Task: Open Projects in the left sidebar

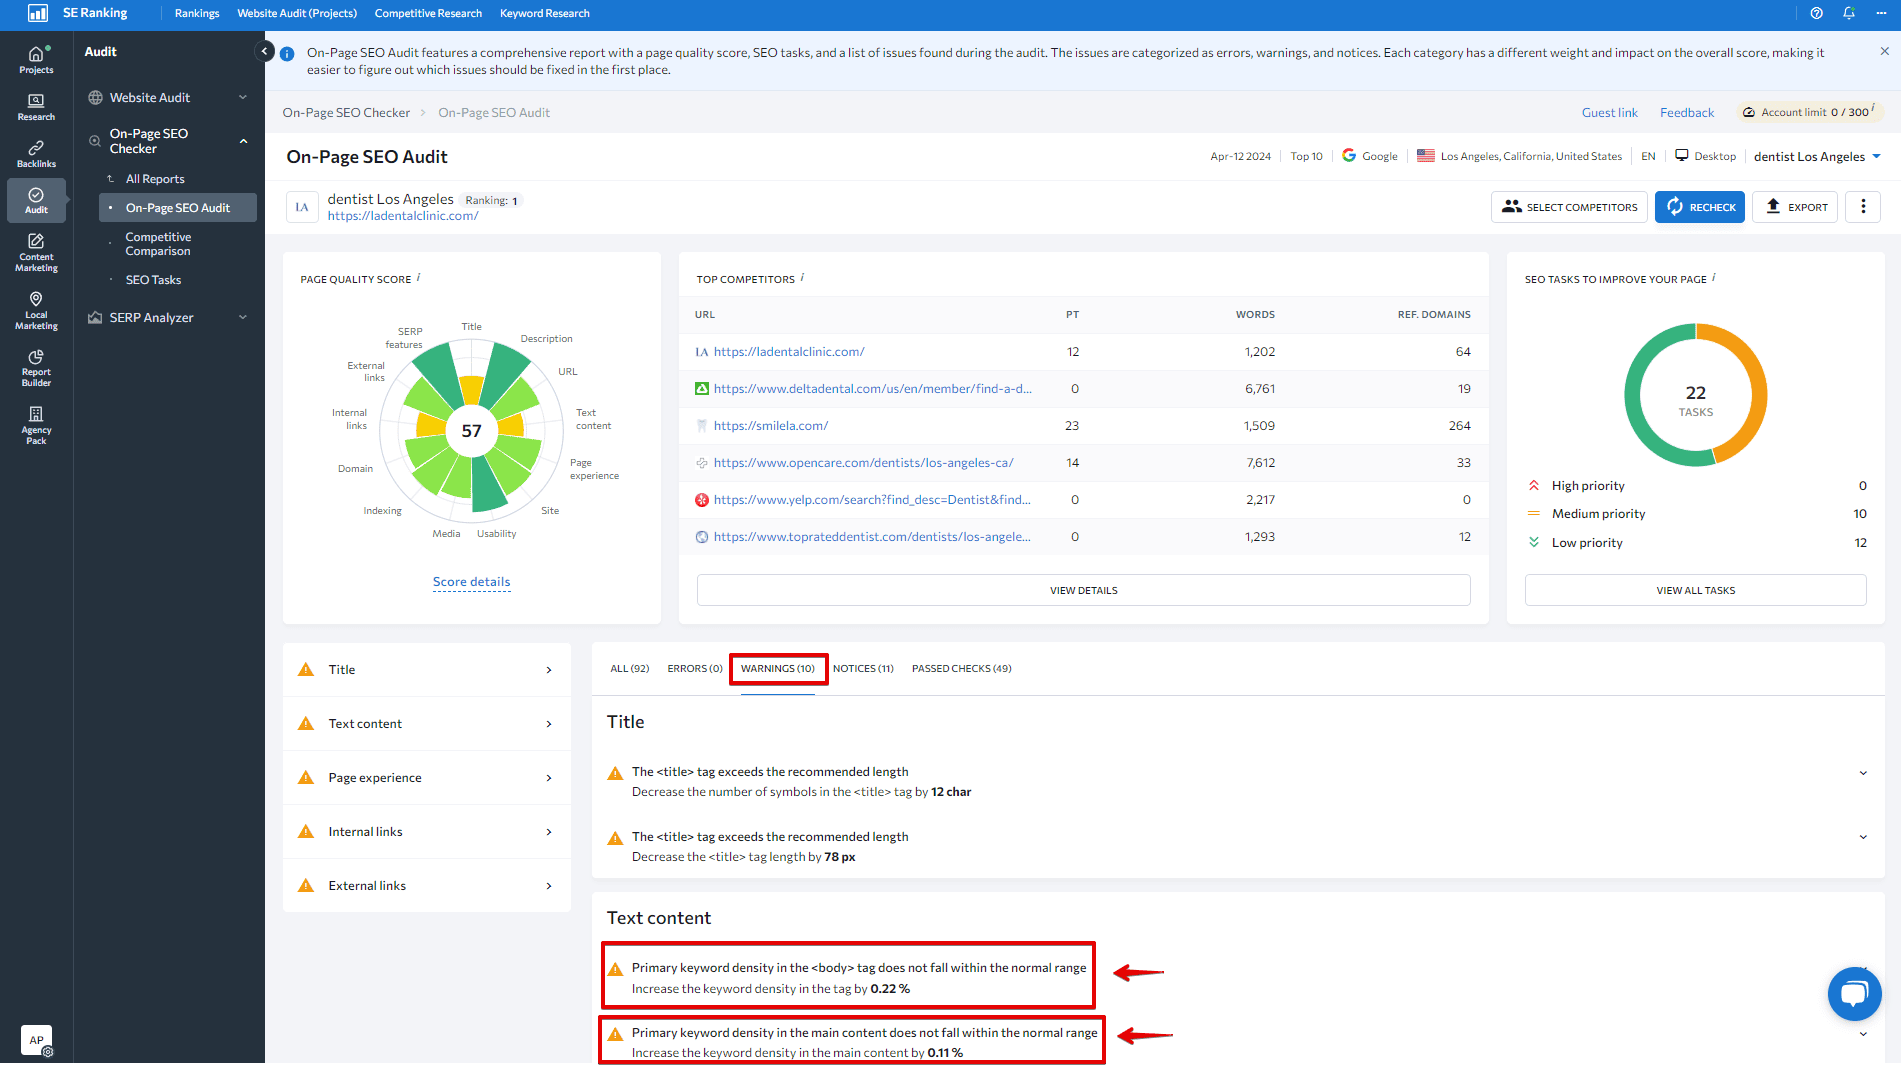Action: pyautogui.click(x=36, y=60)
